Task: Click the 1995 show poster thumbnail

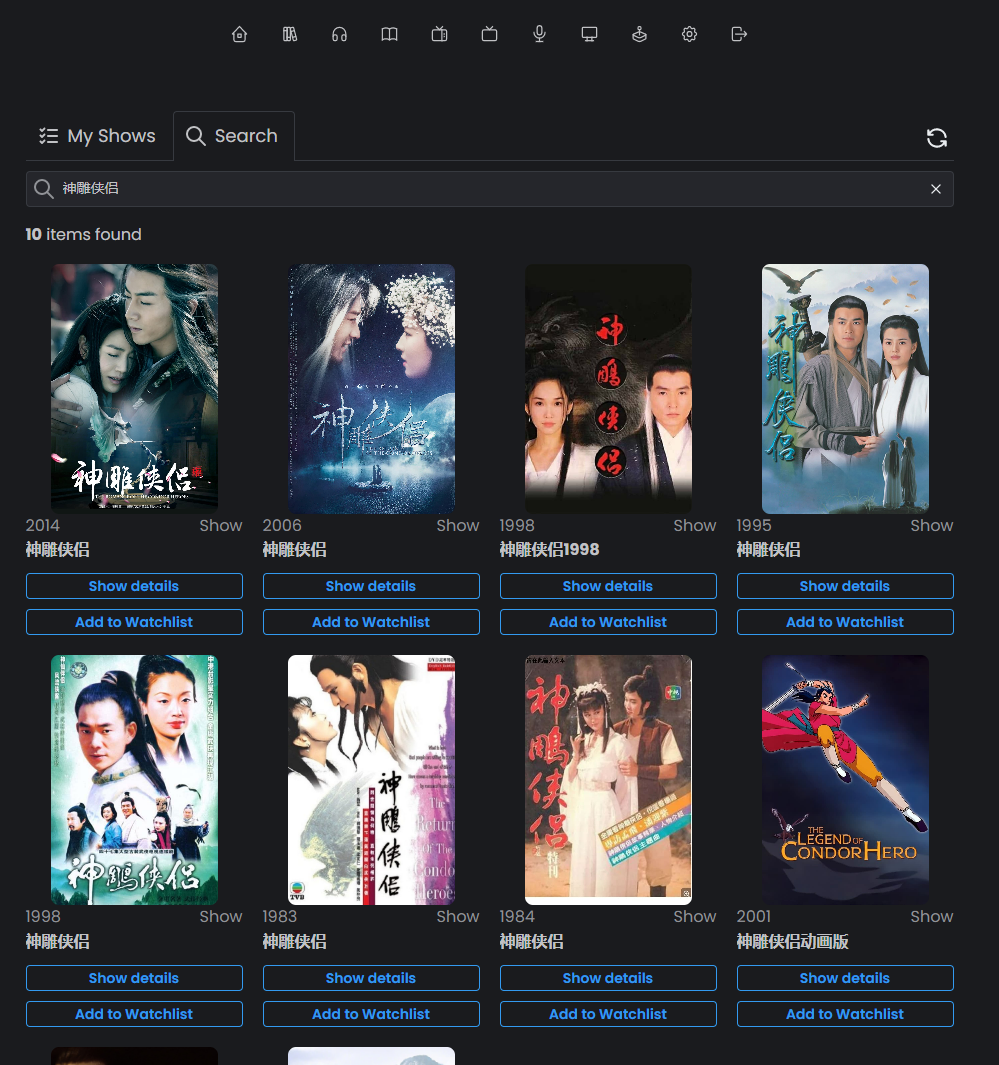Action: pos(845,389)
